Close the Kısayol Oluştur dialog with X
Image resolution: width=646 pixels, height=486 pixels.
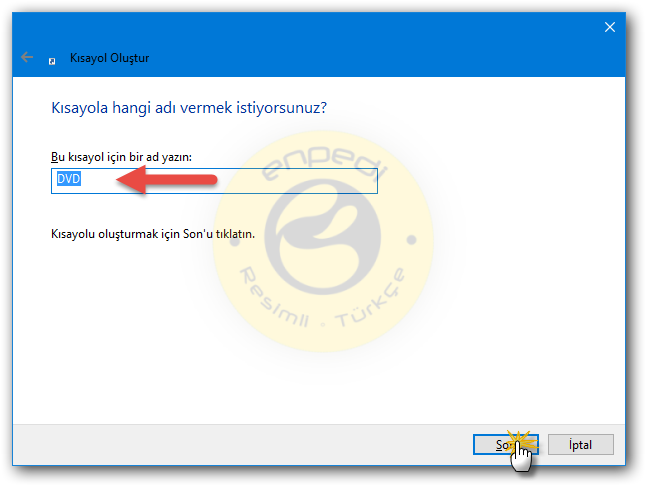[610, 27]
